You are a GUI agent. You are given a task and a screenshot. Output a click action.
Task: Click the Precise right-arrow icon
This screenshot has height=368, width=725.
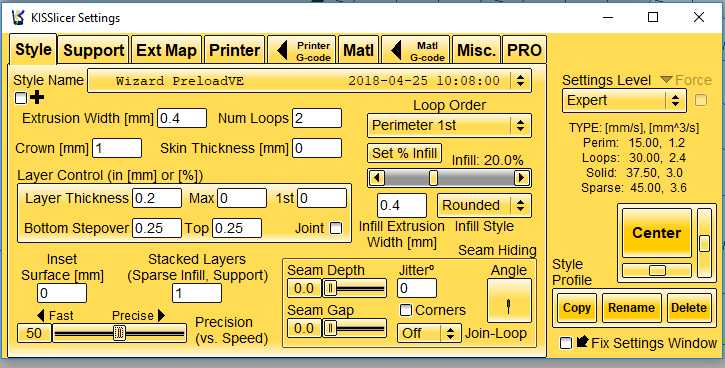(x=161, y=316)
